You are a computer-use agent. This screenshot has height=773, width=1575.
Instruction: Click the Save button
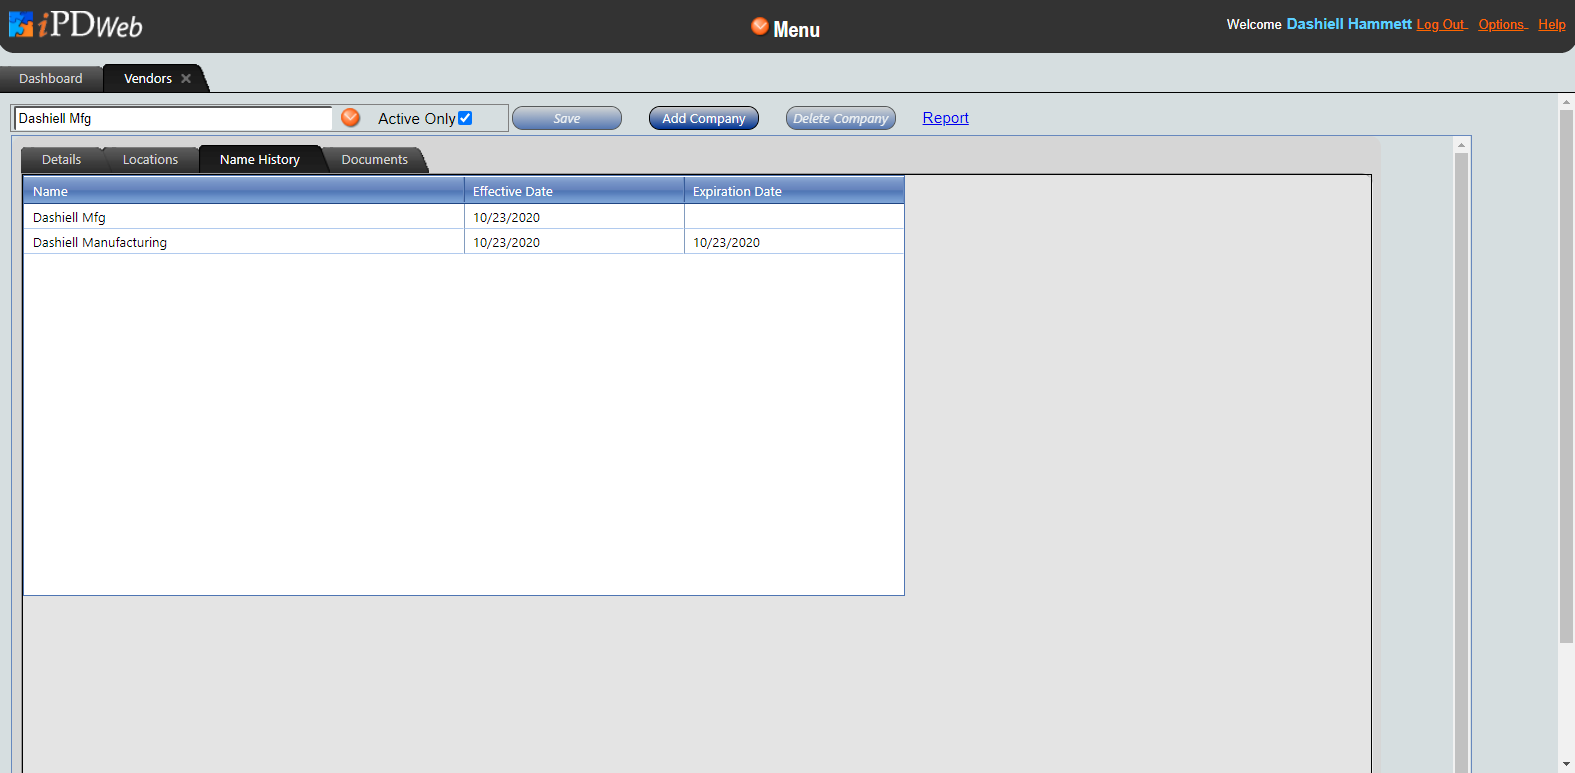(566, 118)
